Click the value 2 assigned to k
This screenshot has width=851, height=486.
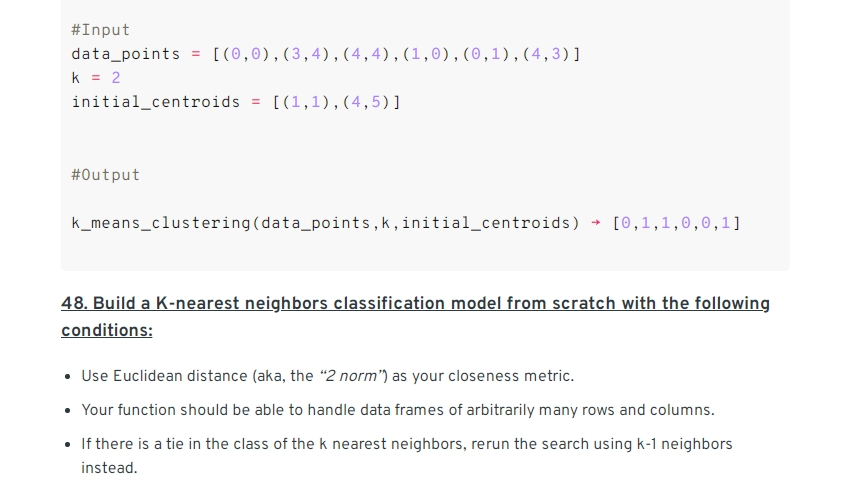pyautogui.click(x=116, y=78)
